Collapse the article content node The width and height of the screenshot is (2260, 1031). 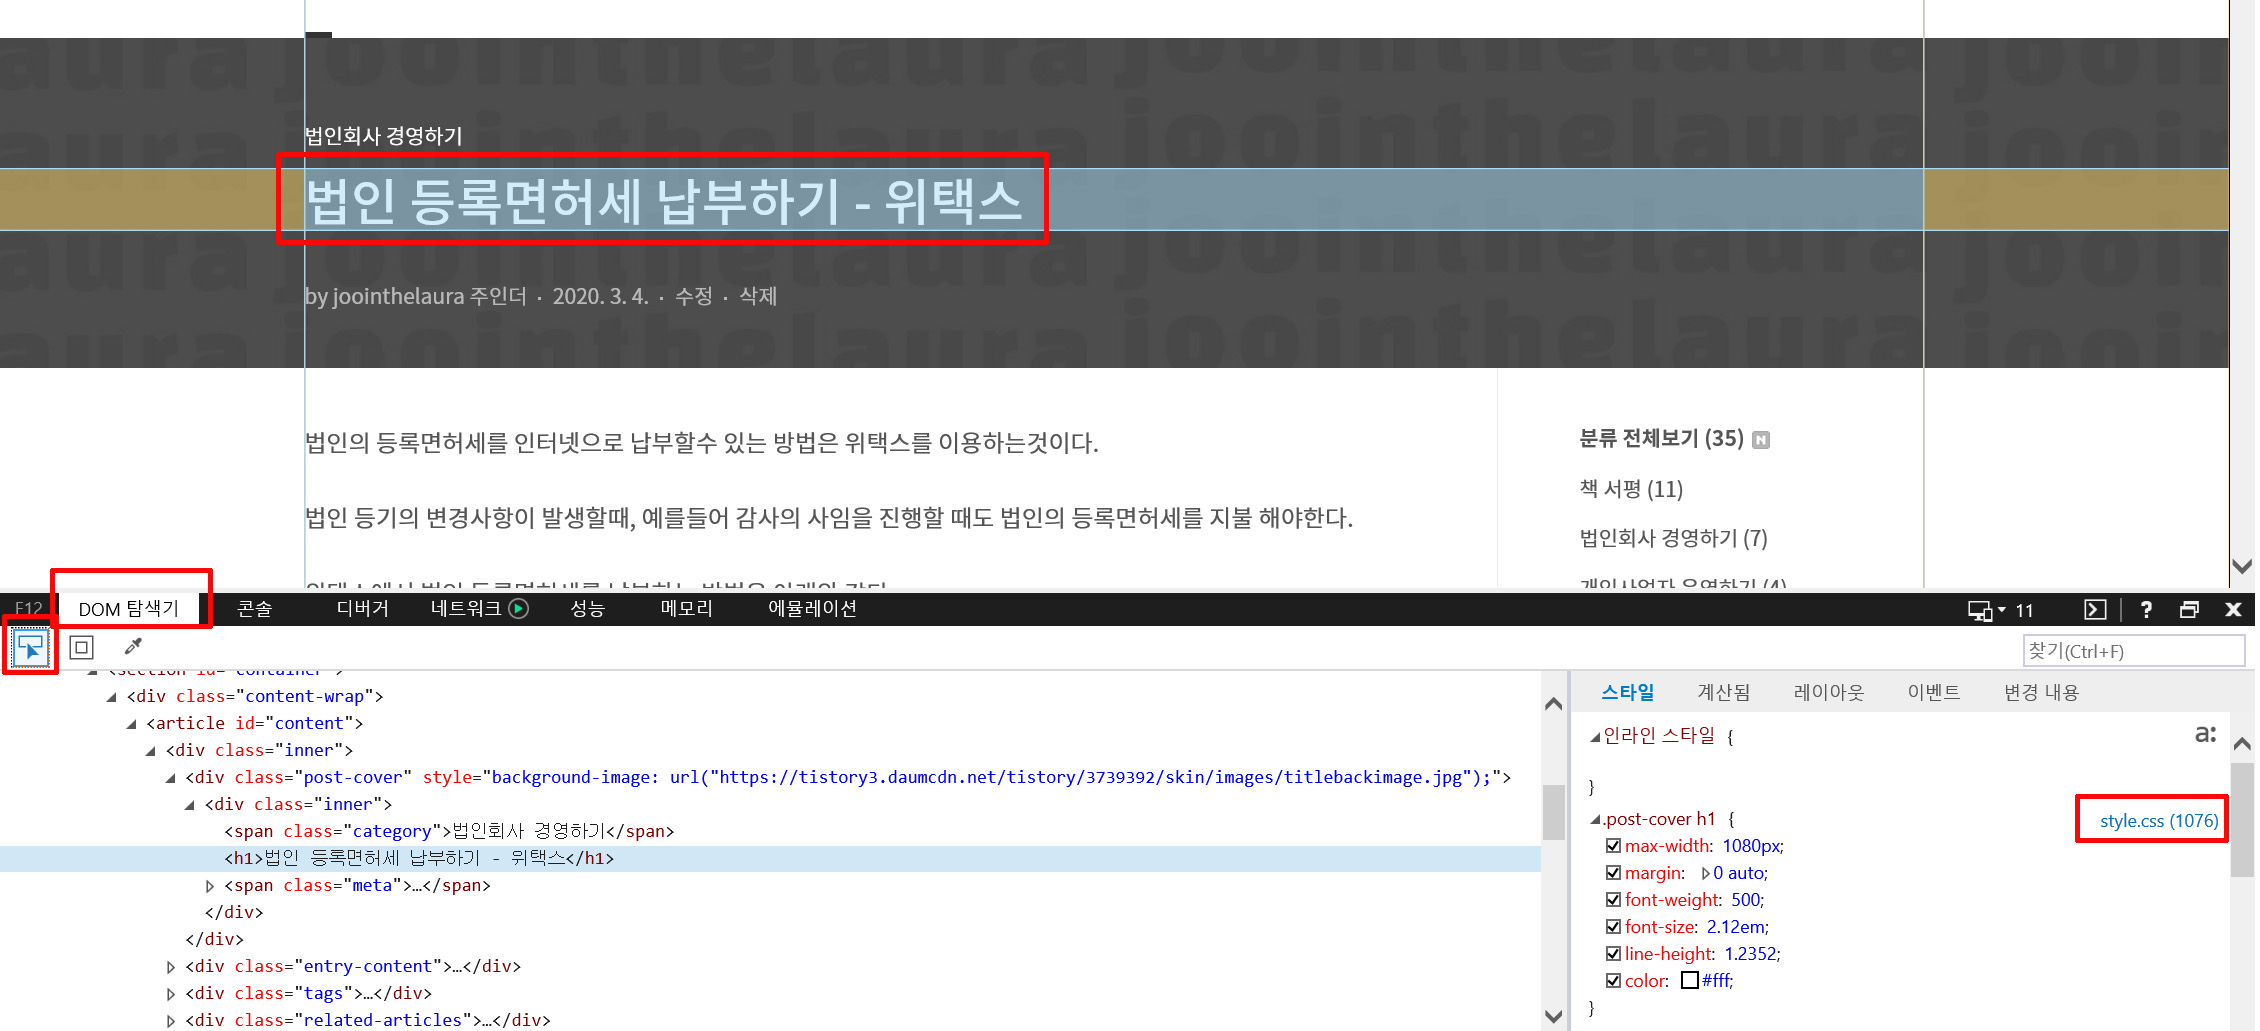[x=131, y=724]
